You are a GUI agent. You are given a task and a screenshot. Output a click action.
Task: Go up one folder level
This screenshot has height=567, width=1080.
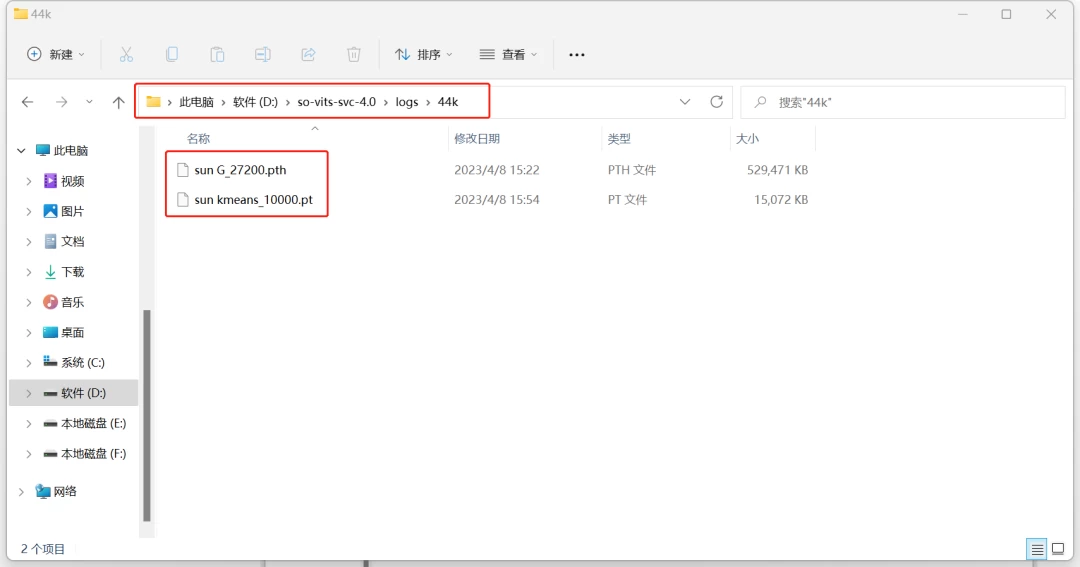118,102
